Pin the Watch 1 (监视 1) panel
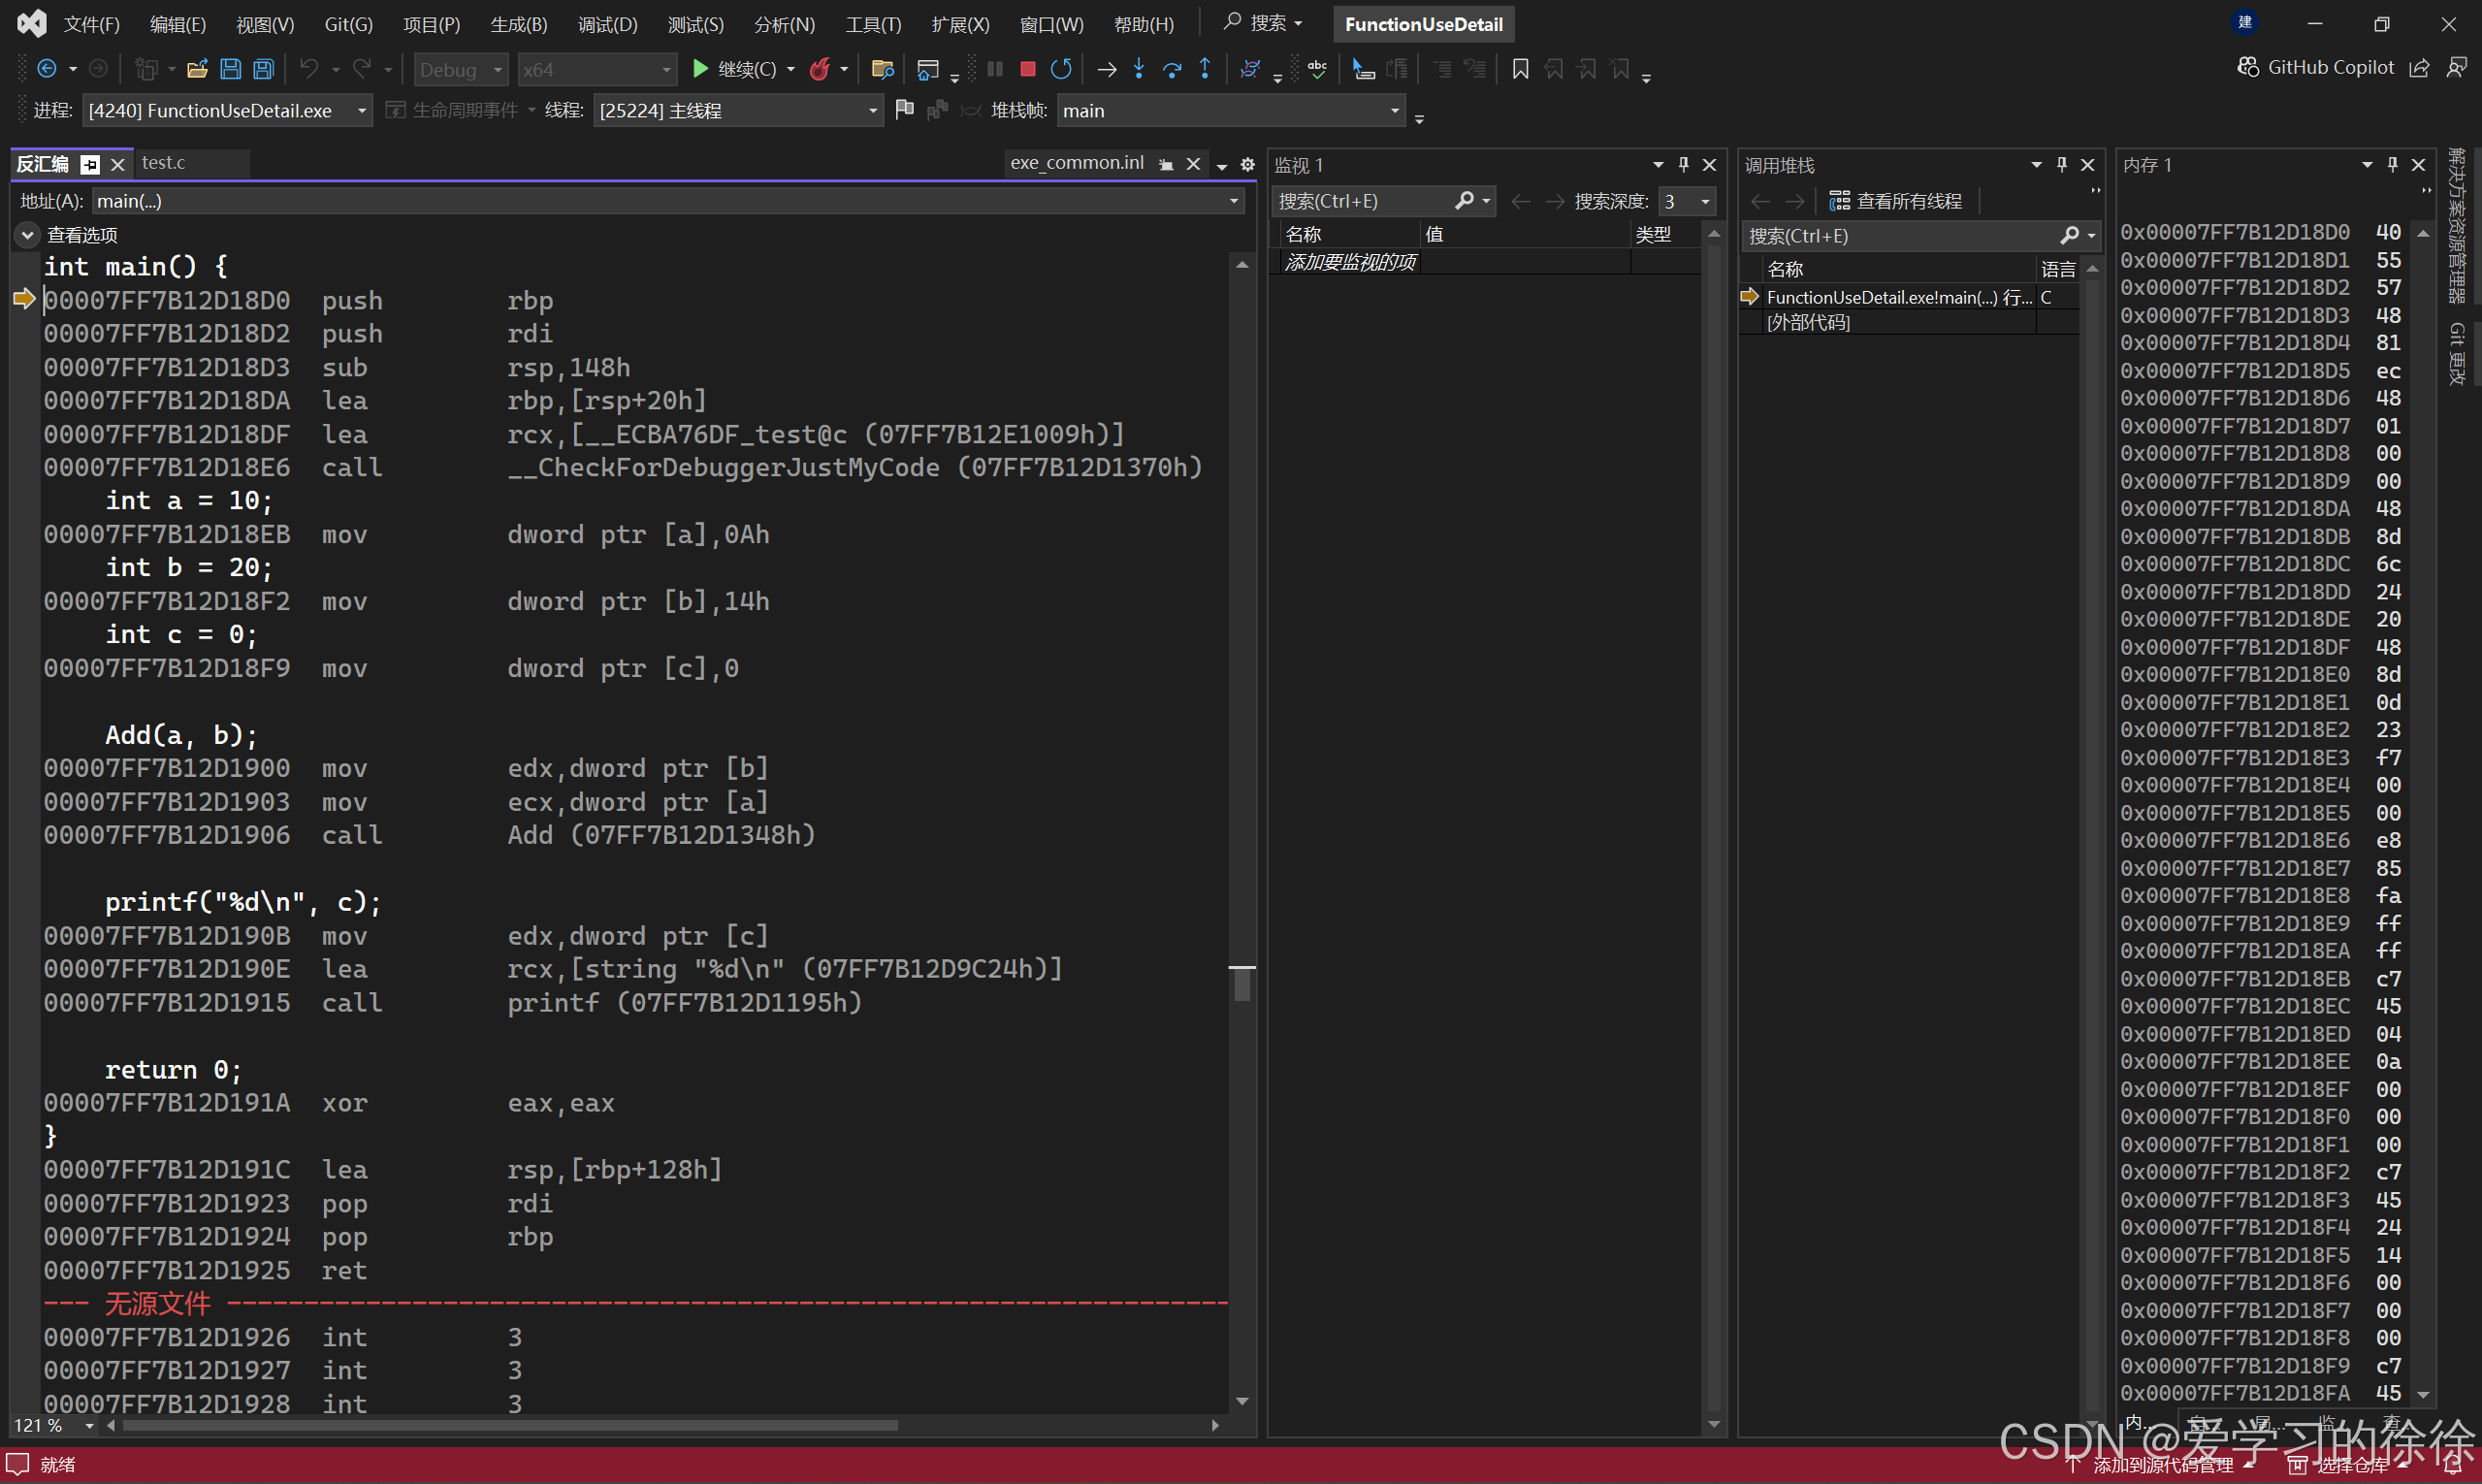The height and width of the screenshot is (1484, 2482). [x=1684, y=164]
